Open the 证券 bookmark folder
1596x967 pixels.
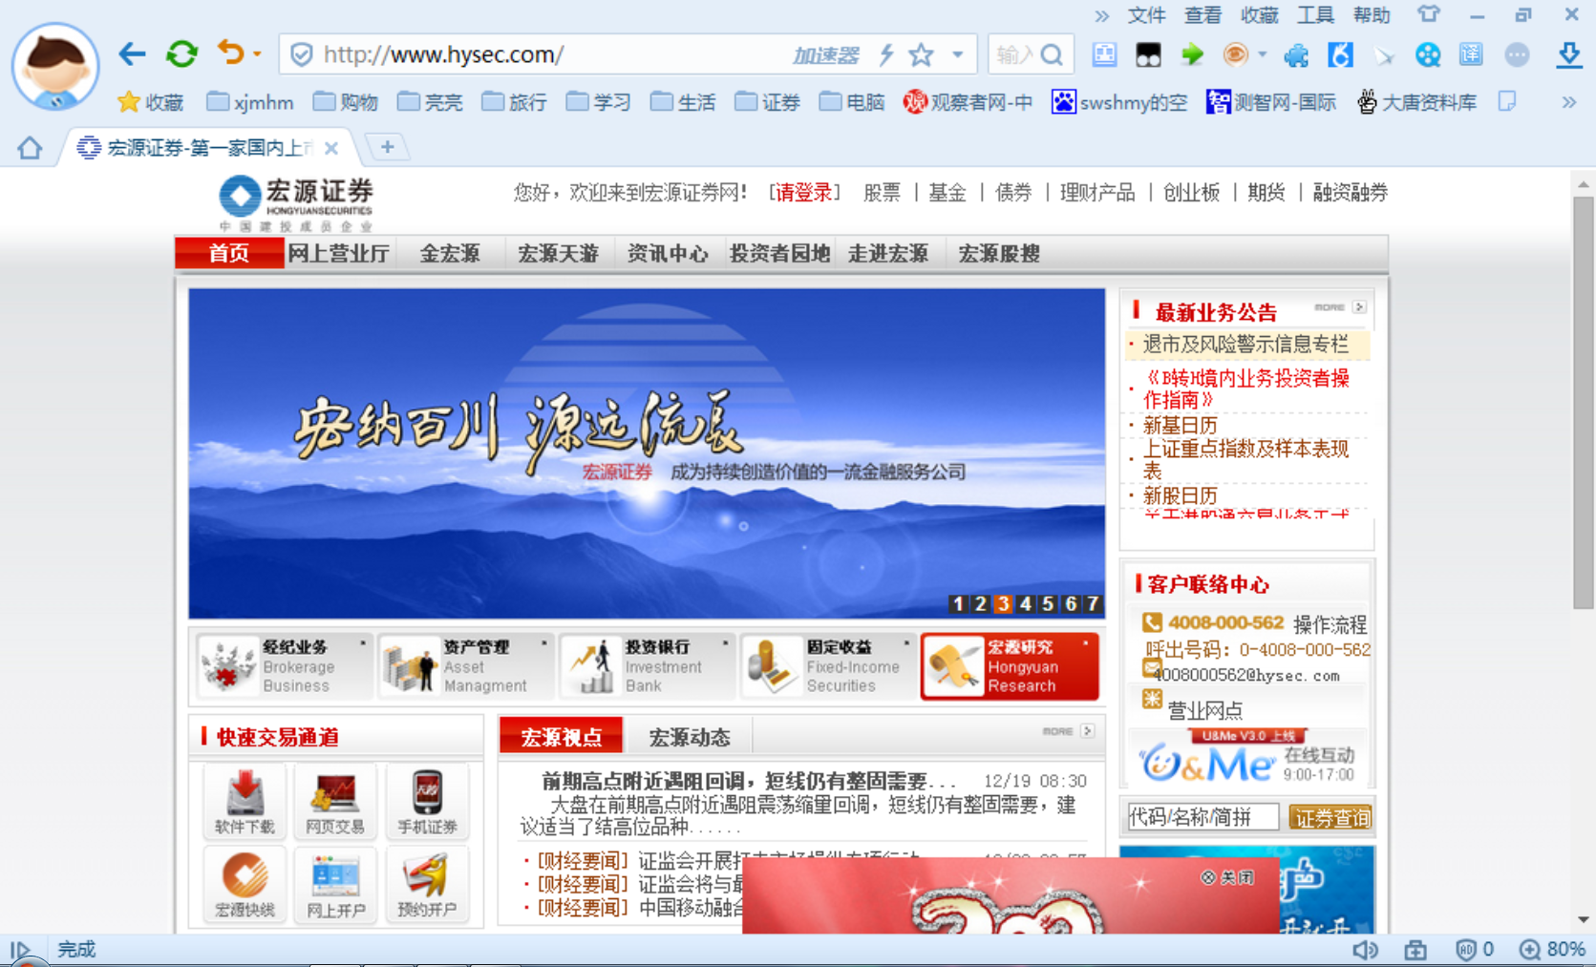point(768,102)
